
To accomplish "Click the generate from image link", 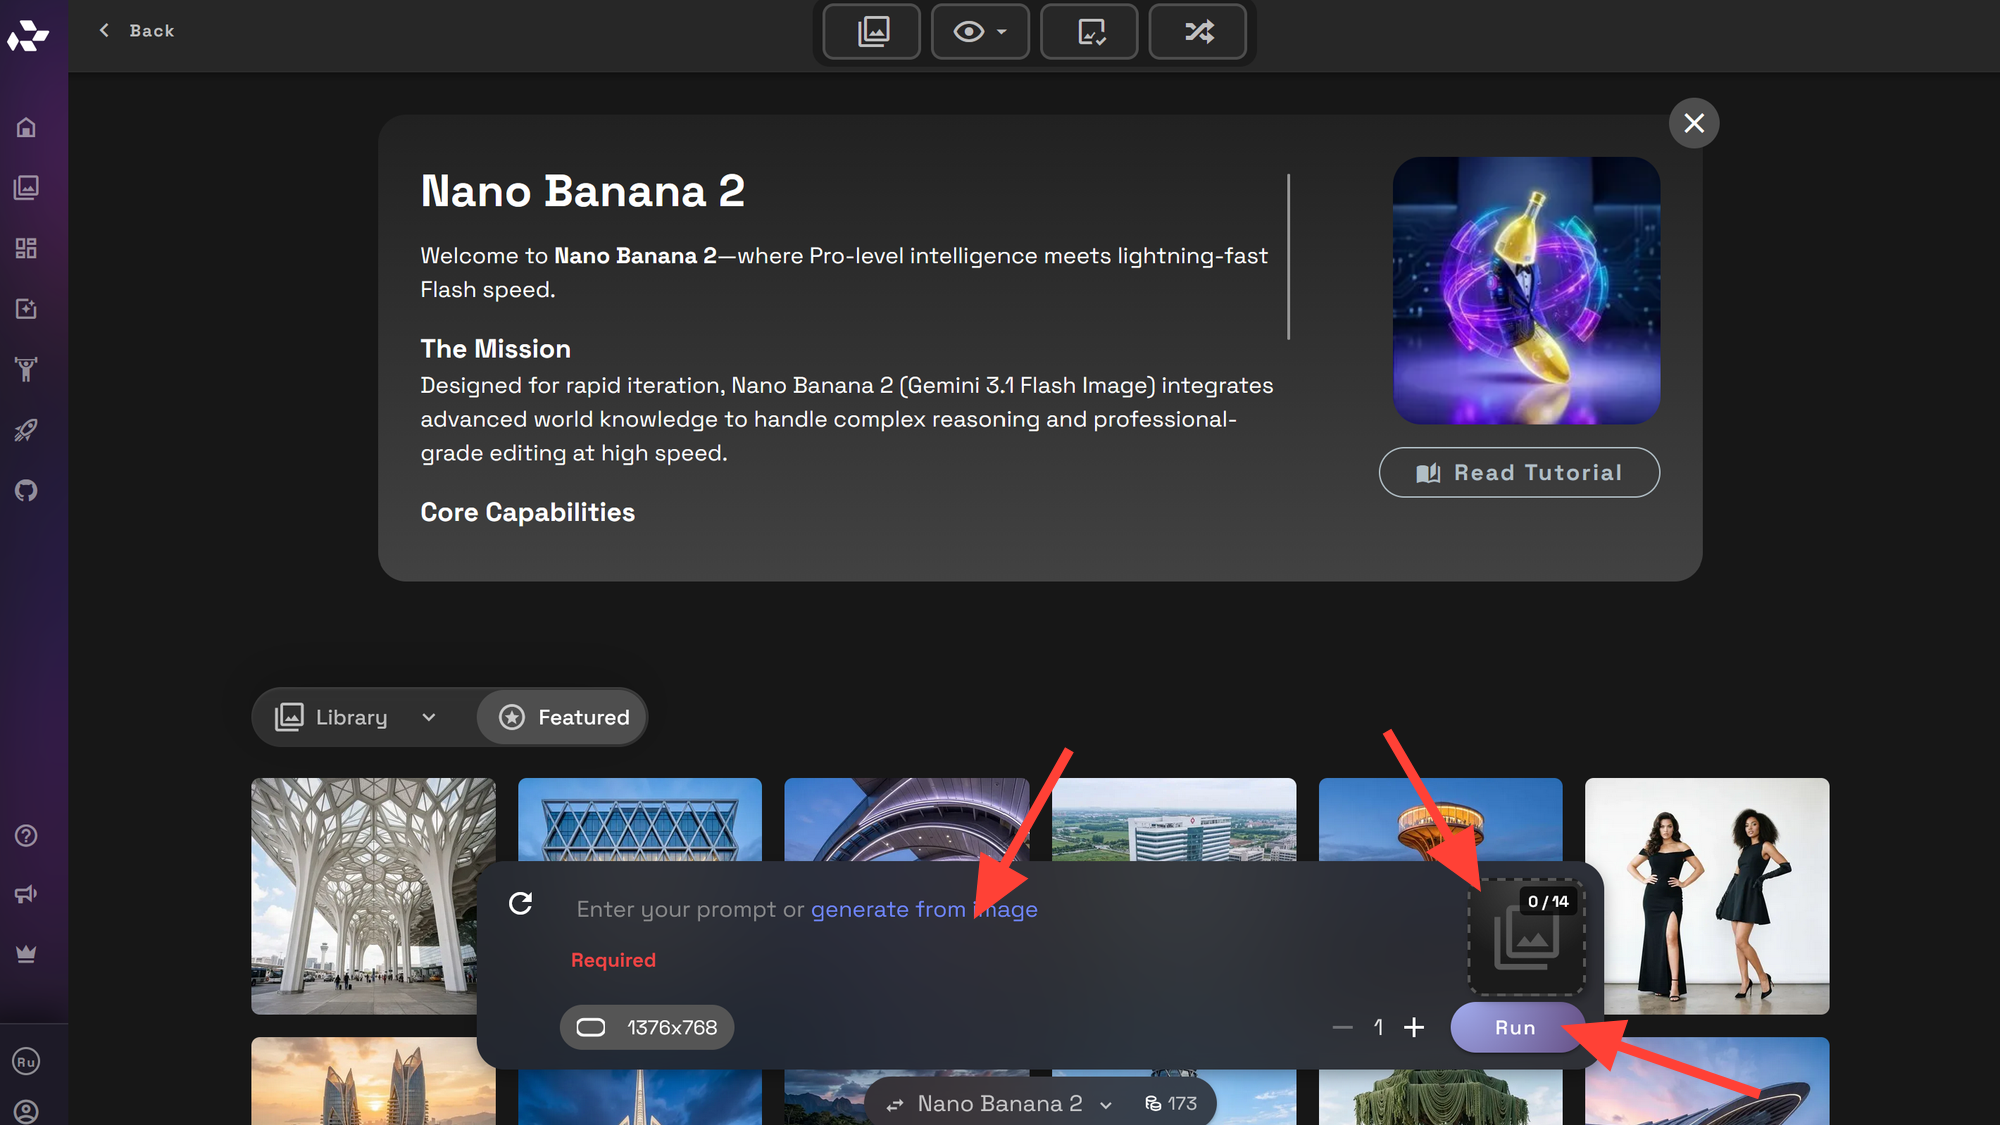I will point(923,909).
